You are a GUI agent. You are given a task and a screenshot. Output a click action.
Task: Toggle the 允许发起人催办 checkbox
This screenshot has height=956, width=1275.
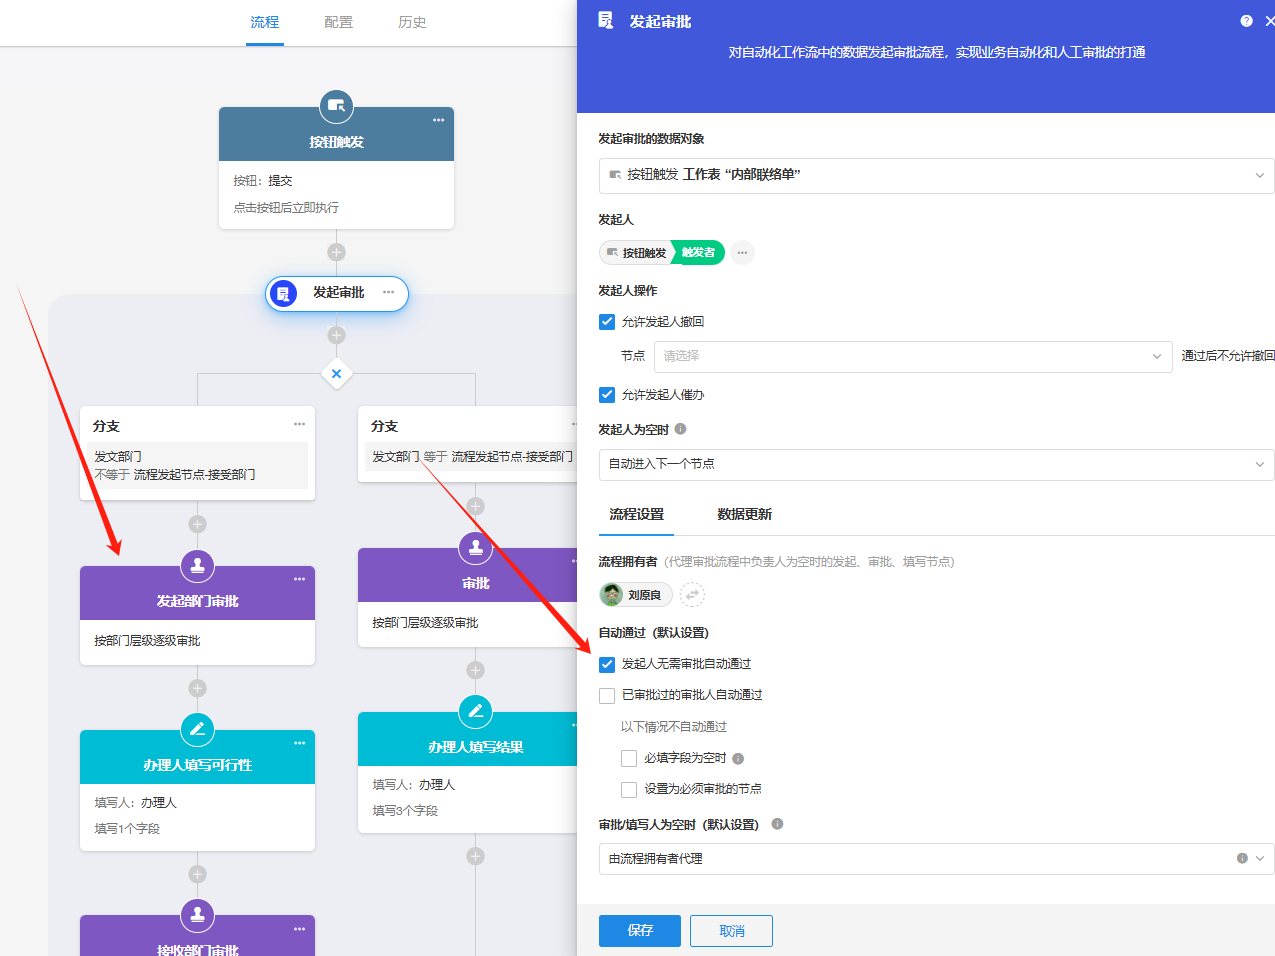[607, 395]
